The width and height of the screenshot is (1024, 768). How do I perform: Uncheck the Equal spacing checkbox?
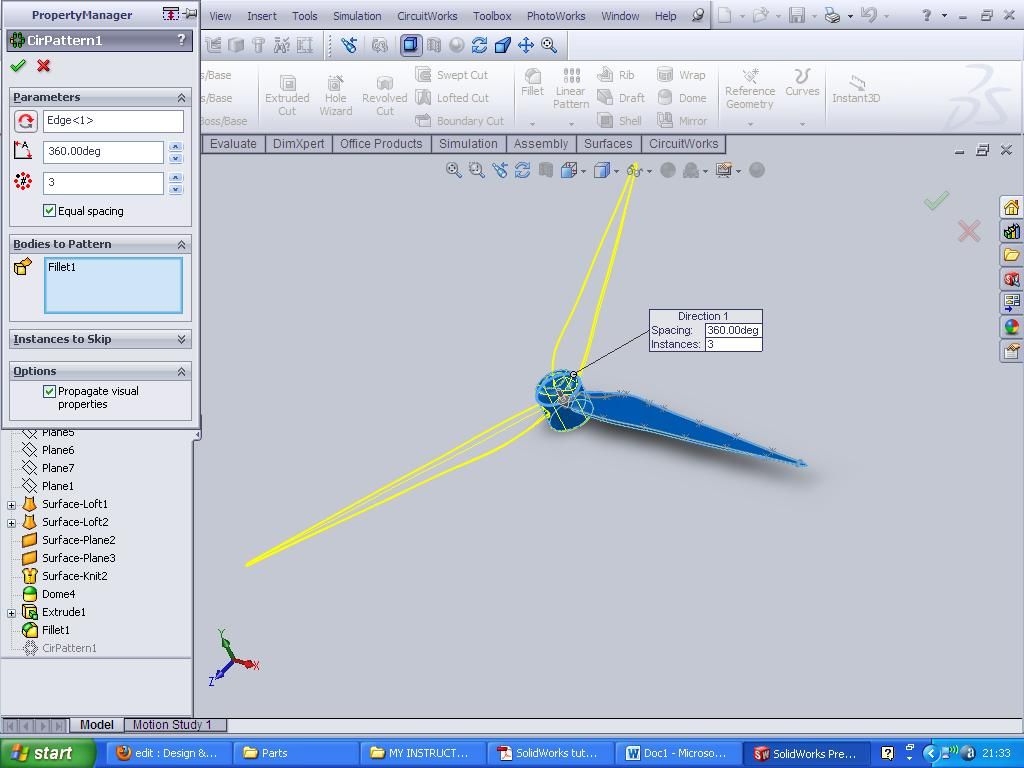point(50,211)
